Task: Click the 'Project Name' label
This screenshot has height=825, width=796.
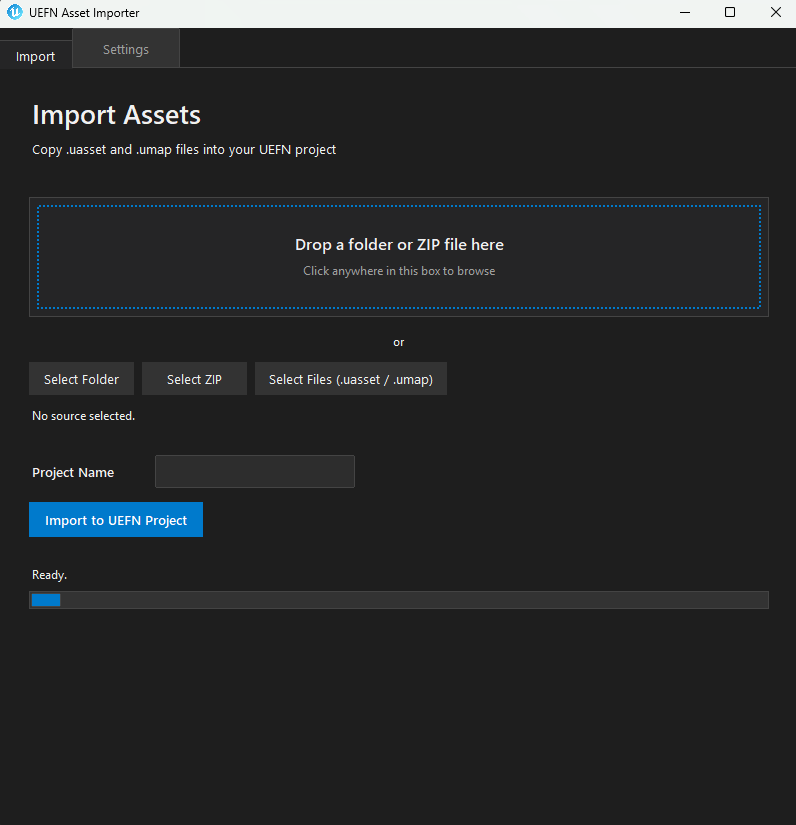Action: click(x=73, y=472)
